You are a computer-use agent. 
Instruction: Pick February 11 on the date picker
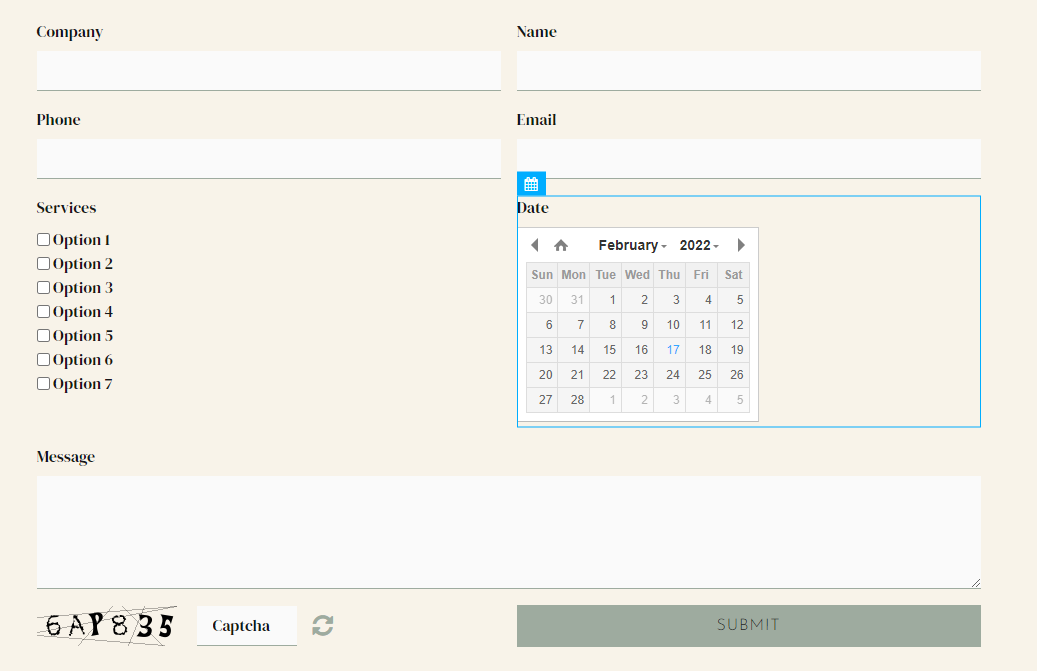click(x=704, y=325)
